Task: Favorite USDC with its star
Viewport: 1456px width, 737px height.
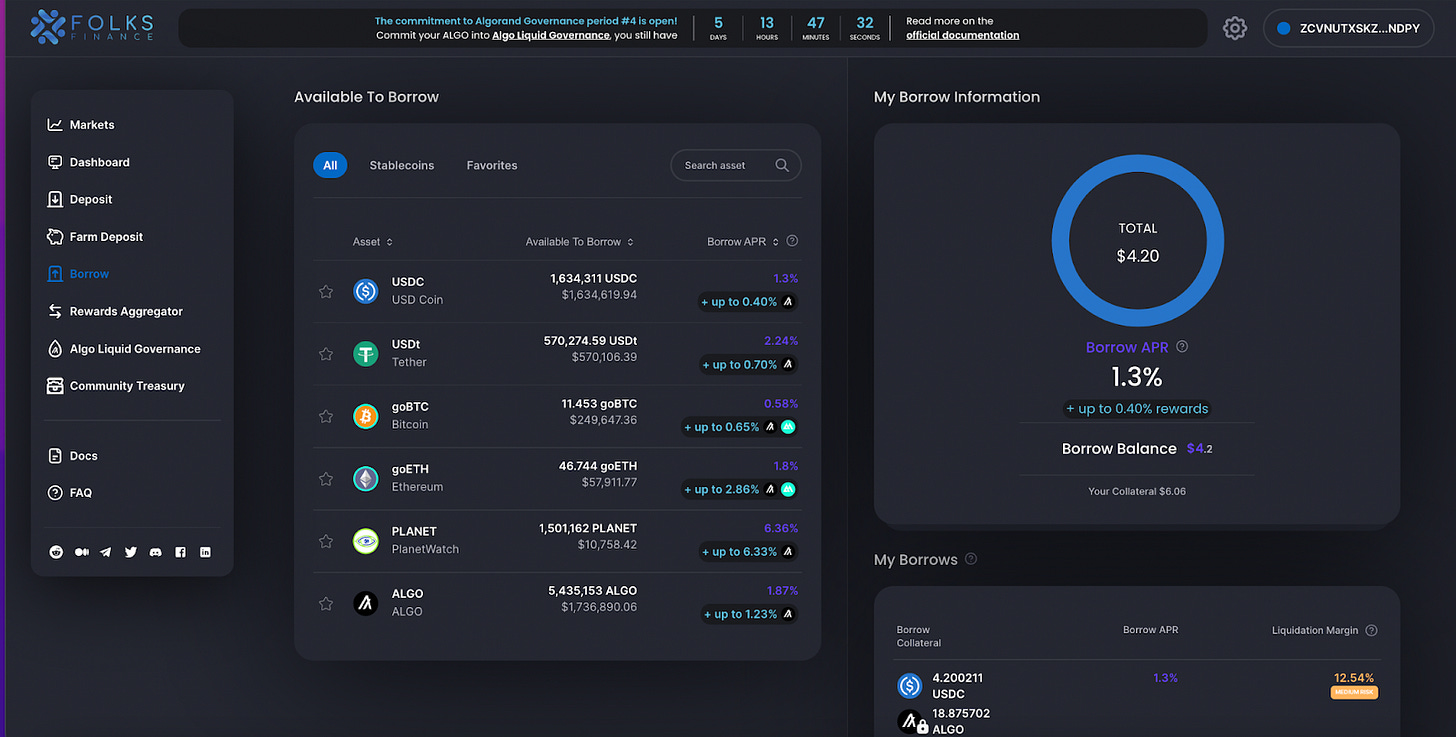Action: point(325,291)
